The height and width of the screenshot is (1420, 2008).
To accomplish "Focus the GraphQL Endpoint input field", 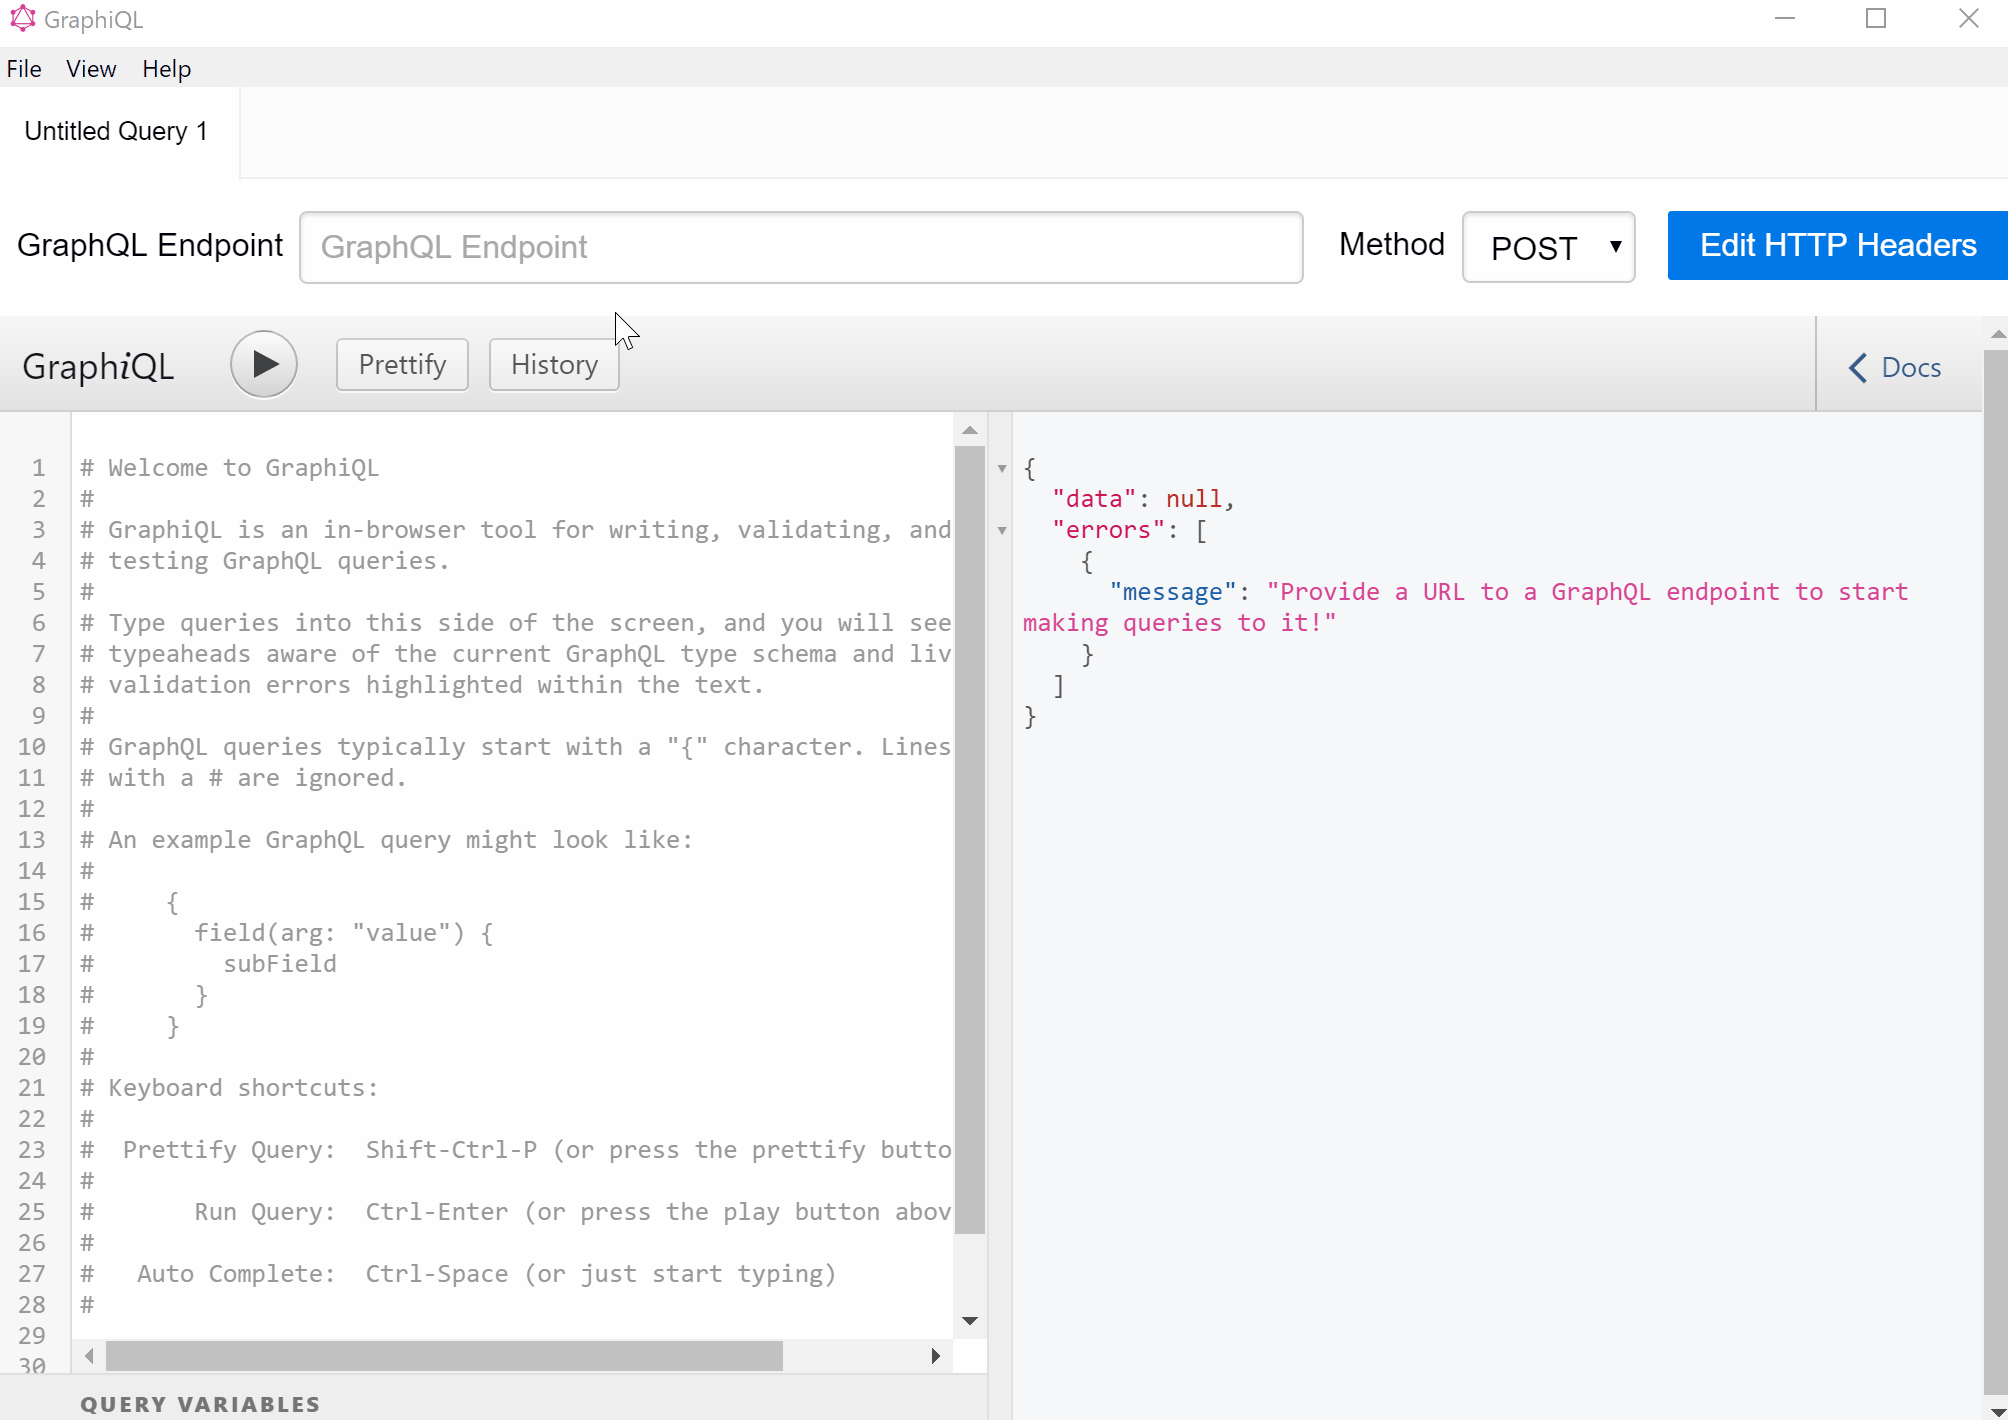I will click(801, 247).
